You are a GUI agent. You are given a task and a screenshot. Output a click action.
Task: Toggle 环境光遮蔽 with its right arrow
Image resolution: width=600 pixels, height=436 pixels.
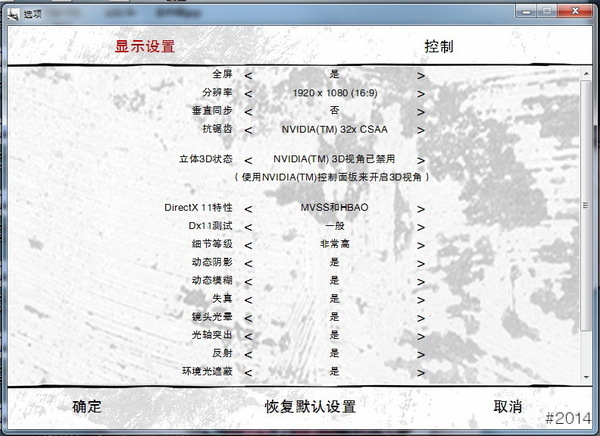[421, 373]
